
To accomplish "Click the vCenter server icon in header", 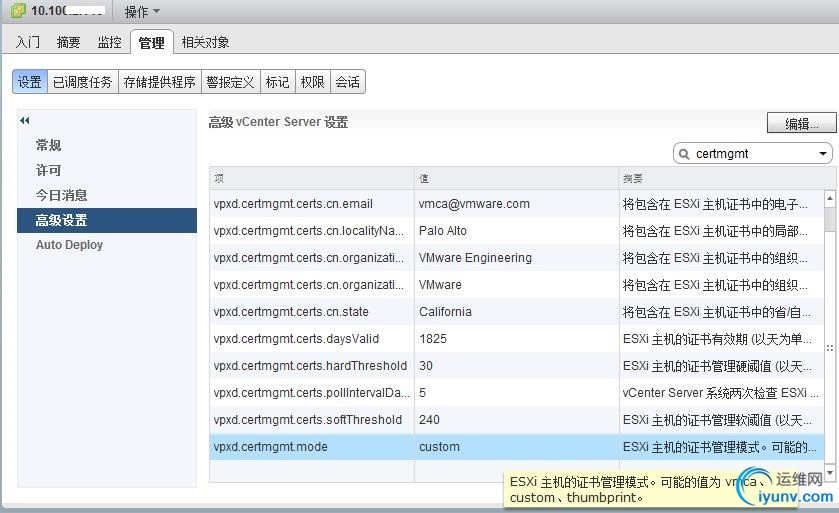I will [x=18, y=11].
